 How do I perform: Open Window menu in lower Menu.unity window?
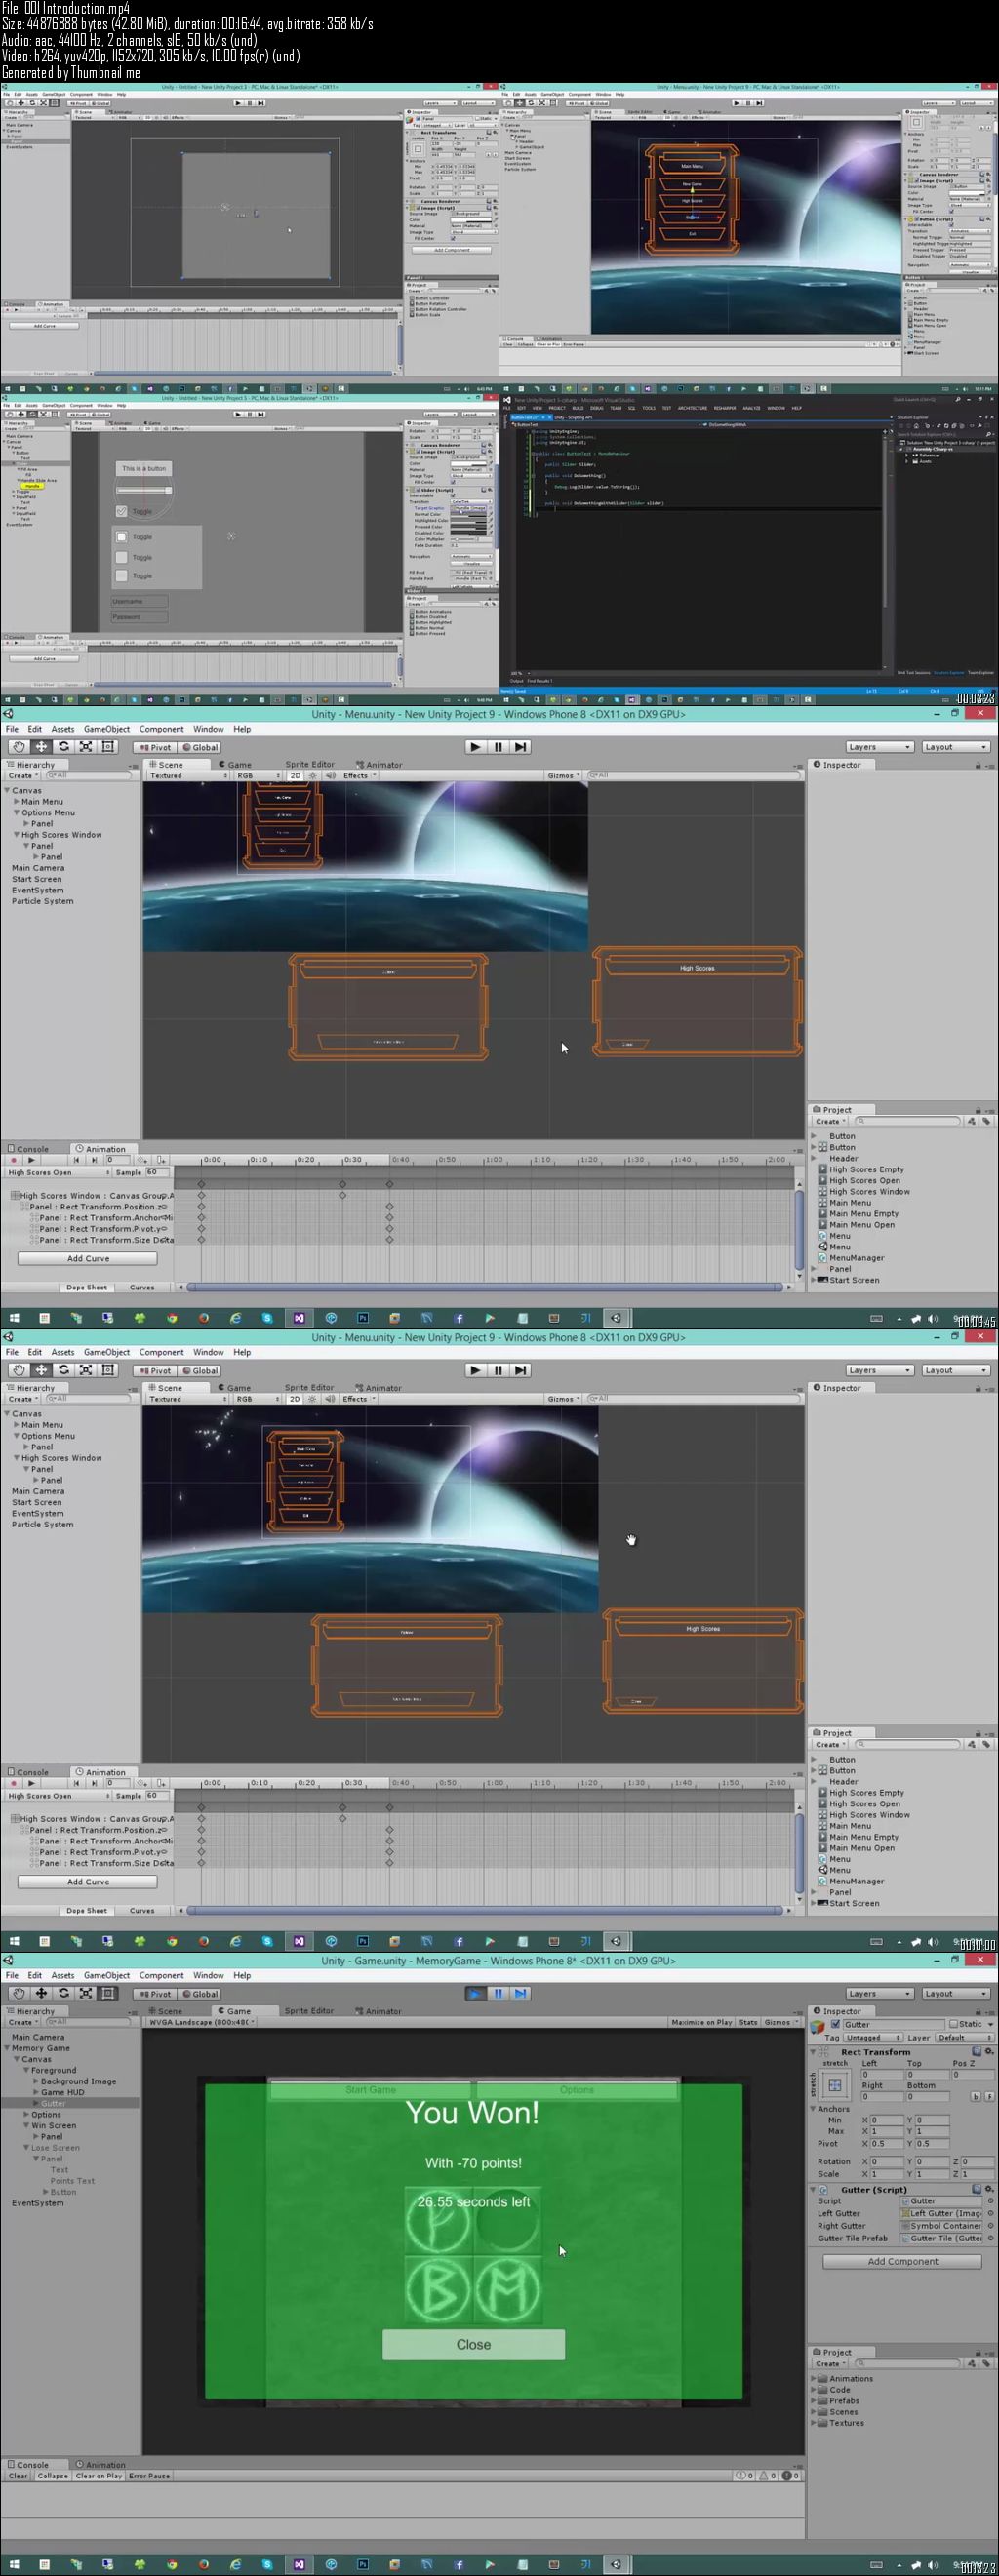tap(208, 1352)
